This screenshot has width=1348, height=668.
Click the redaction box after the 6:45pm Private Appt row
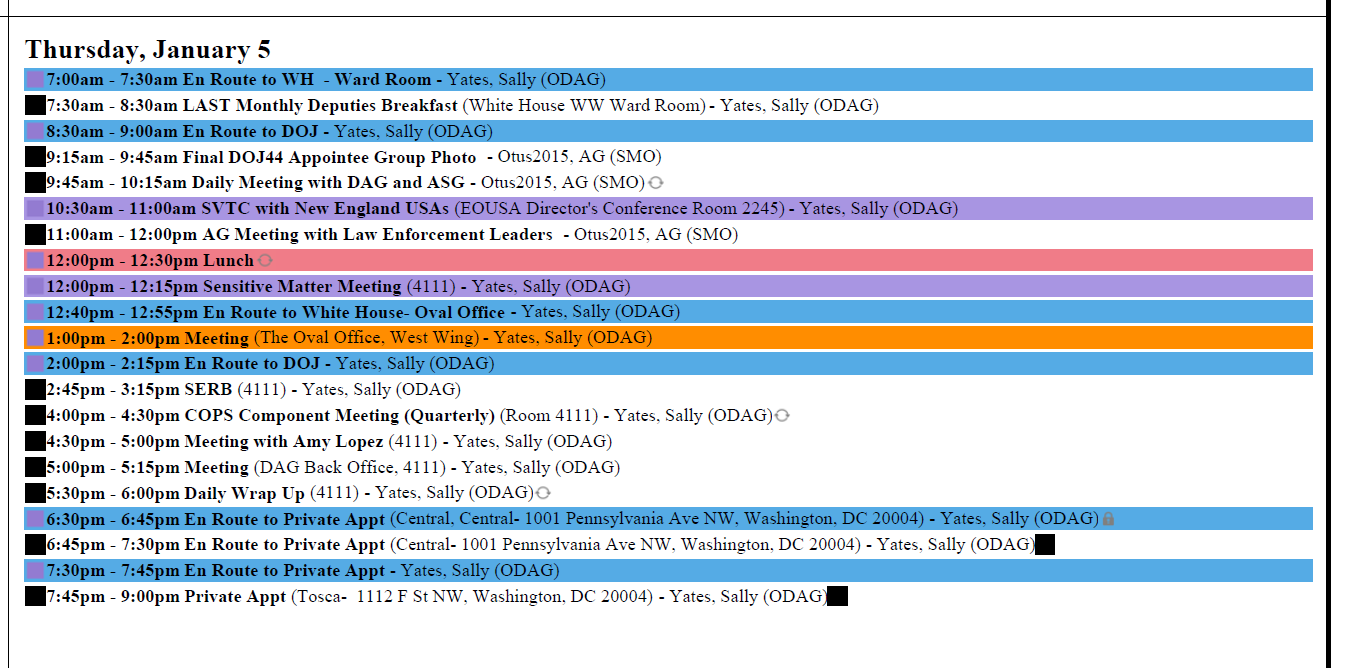click(1045, 545)
